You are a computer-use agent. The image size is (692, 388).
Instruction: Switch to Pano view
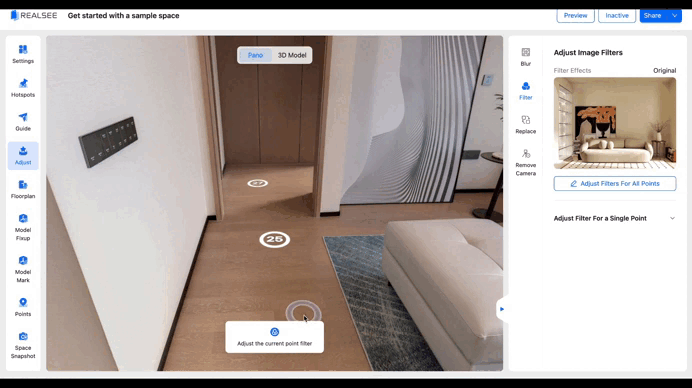tap(255, 55)
